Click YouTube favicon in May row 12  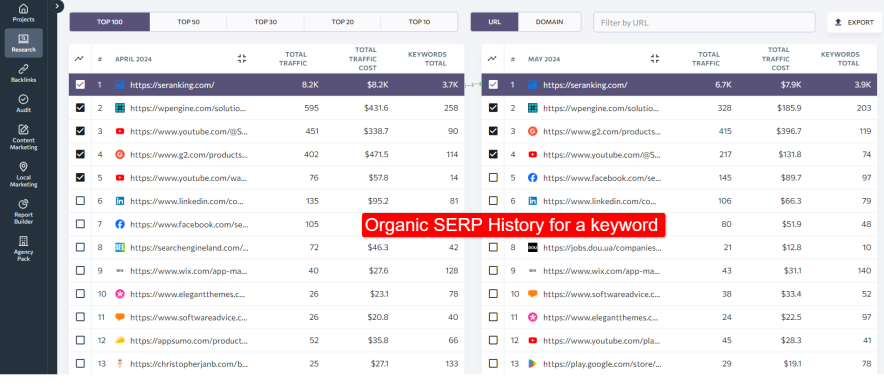533,340
